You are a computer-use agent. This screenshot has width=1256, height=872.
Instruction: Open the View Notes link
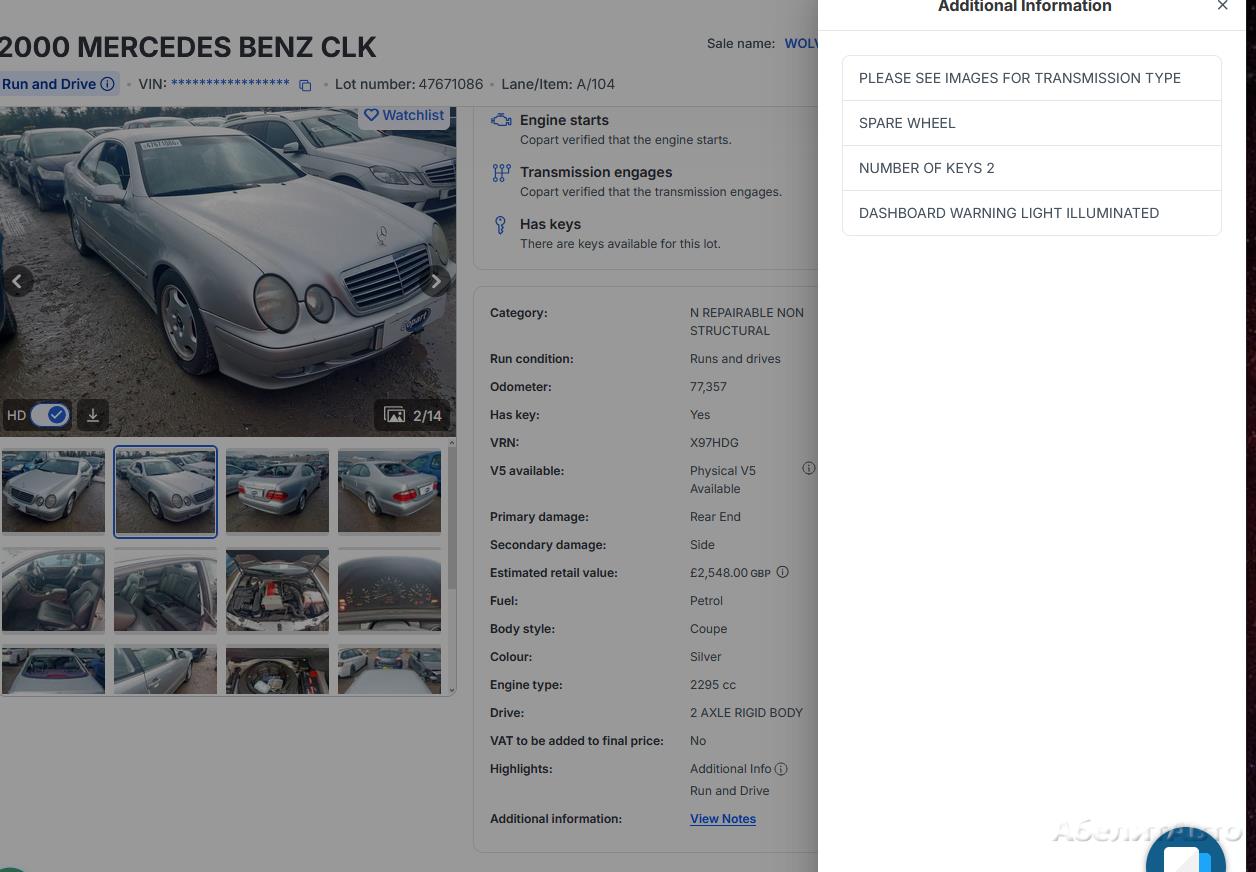[722, 819]
